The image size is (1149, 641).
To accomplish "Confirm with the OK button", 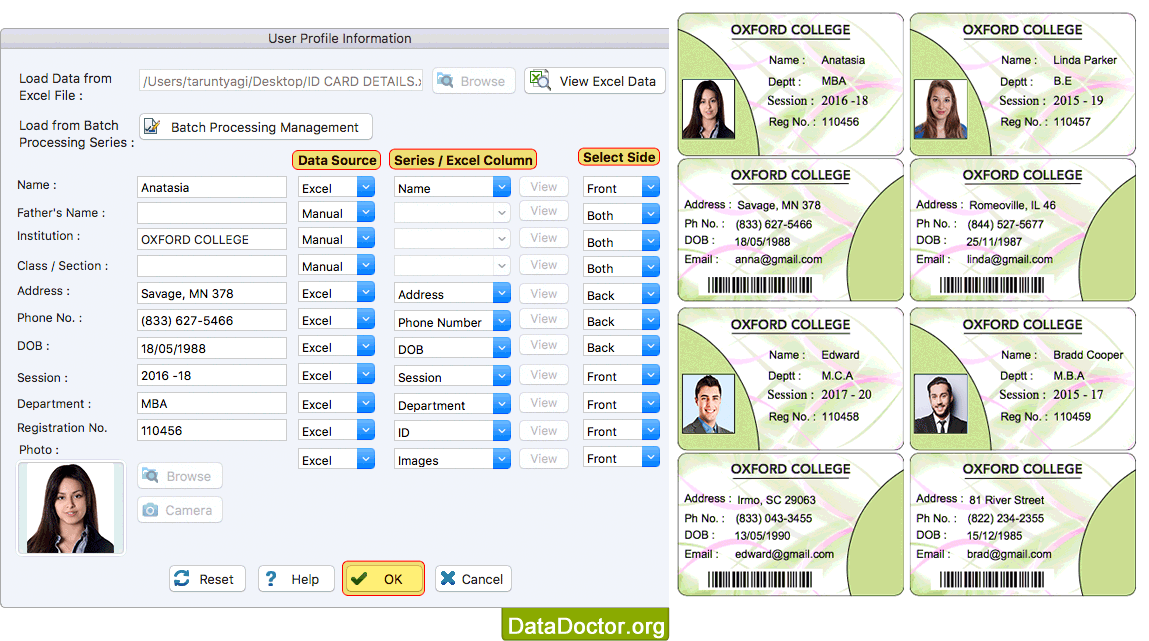I will [383, 579].
